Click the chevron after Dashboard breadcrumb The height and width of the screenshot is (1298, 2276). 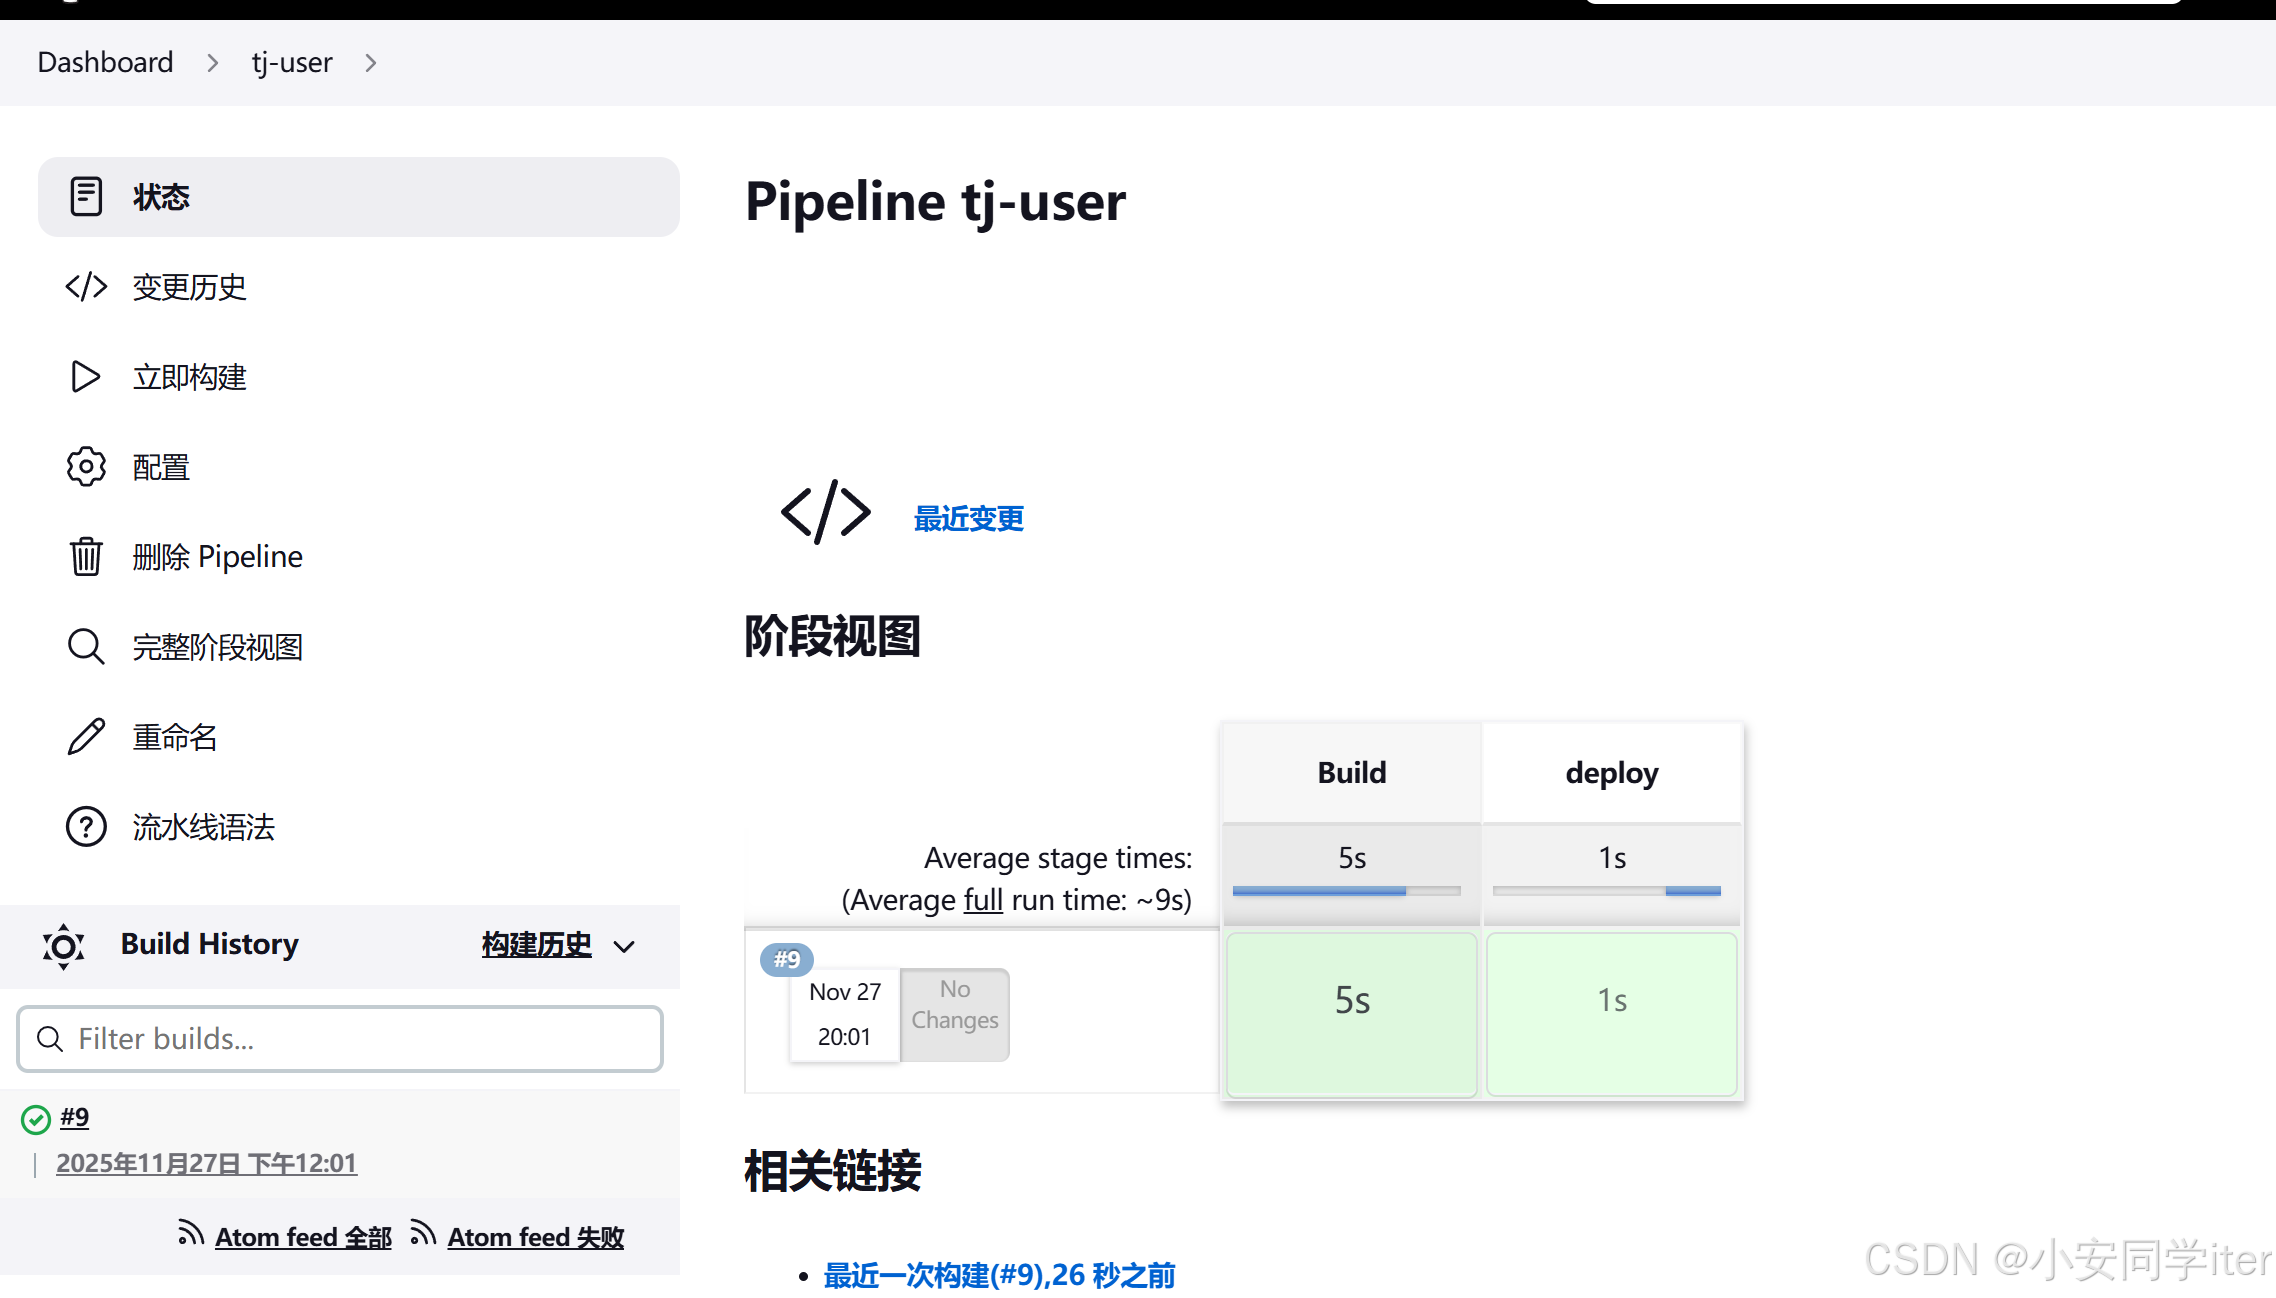click(212, 63)
